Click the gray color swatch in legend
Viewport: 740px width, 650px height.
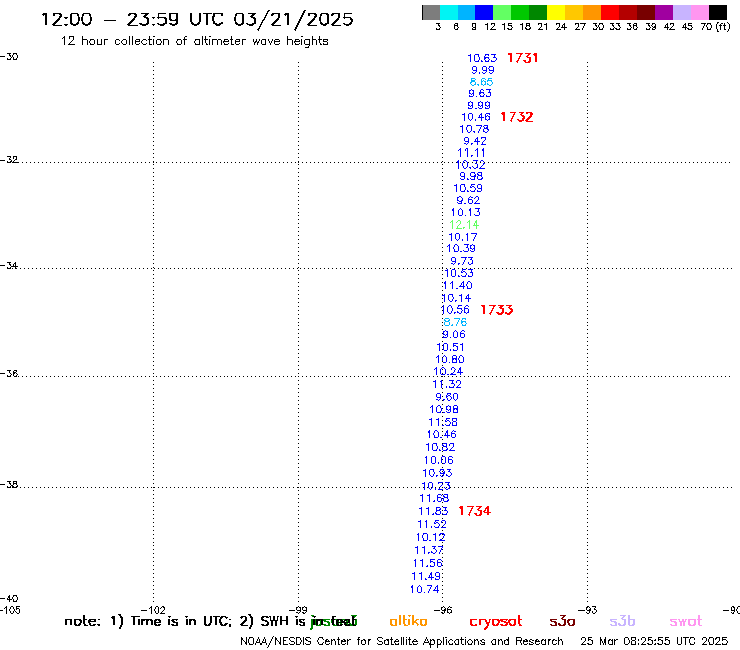pyautogui.click(x=431, y=12)
